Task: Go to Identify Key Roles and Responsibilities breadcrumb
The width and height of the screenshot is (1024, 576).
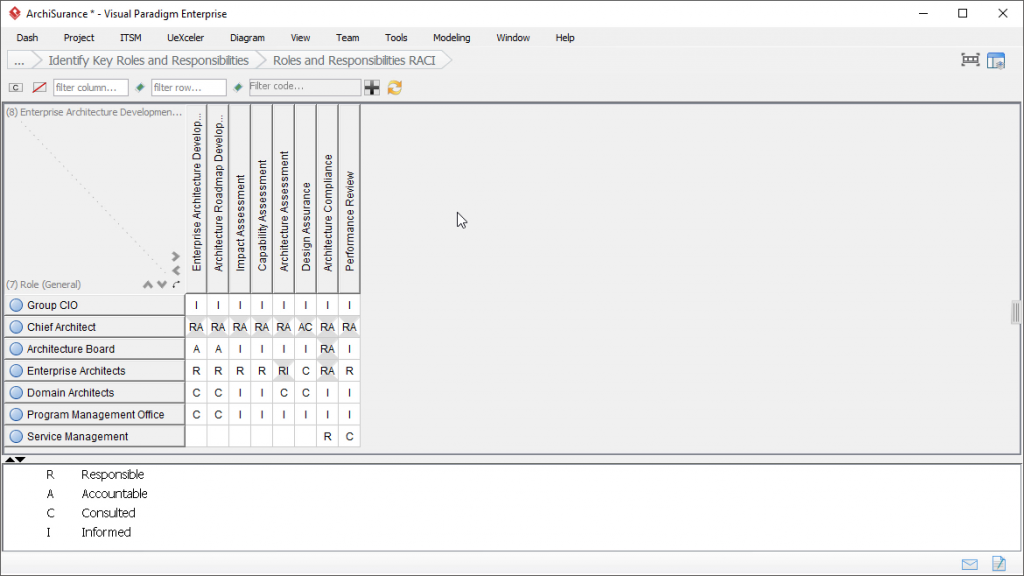Action: [x=148, y=60]
